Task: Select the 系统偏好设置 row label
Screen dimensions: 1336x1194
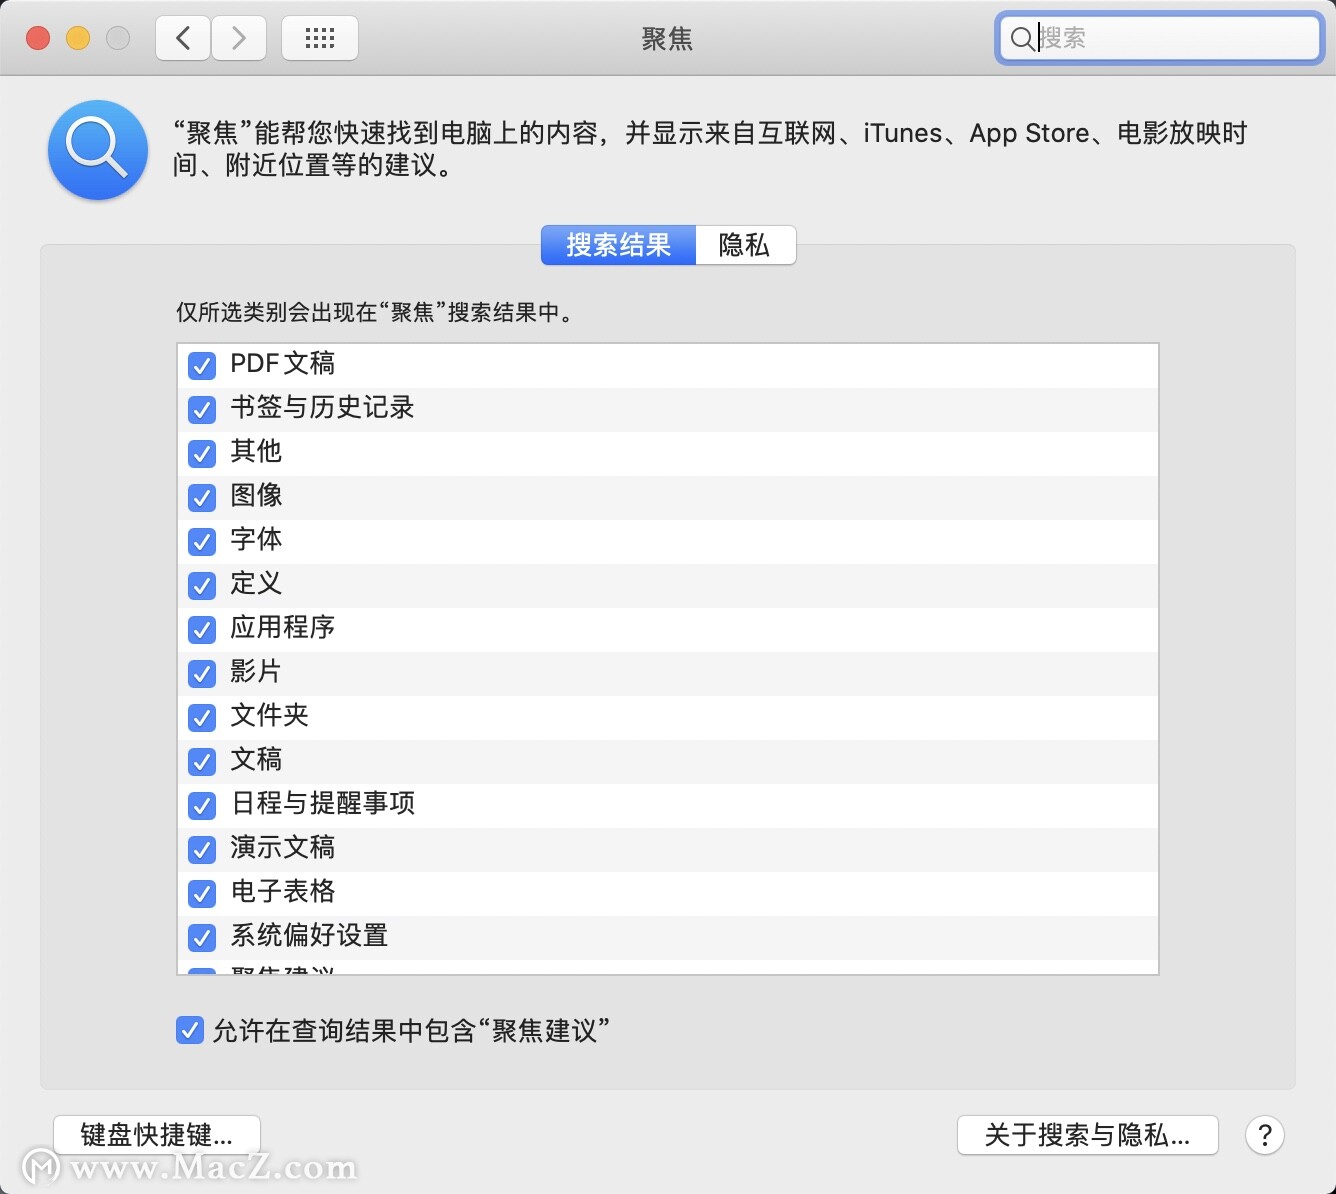Action: [x=309, y=935]
